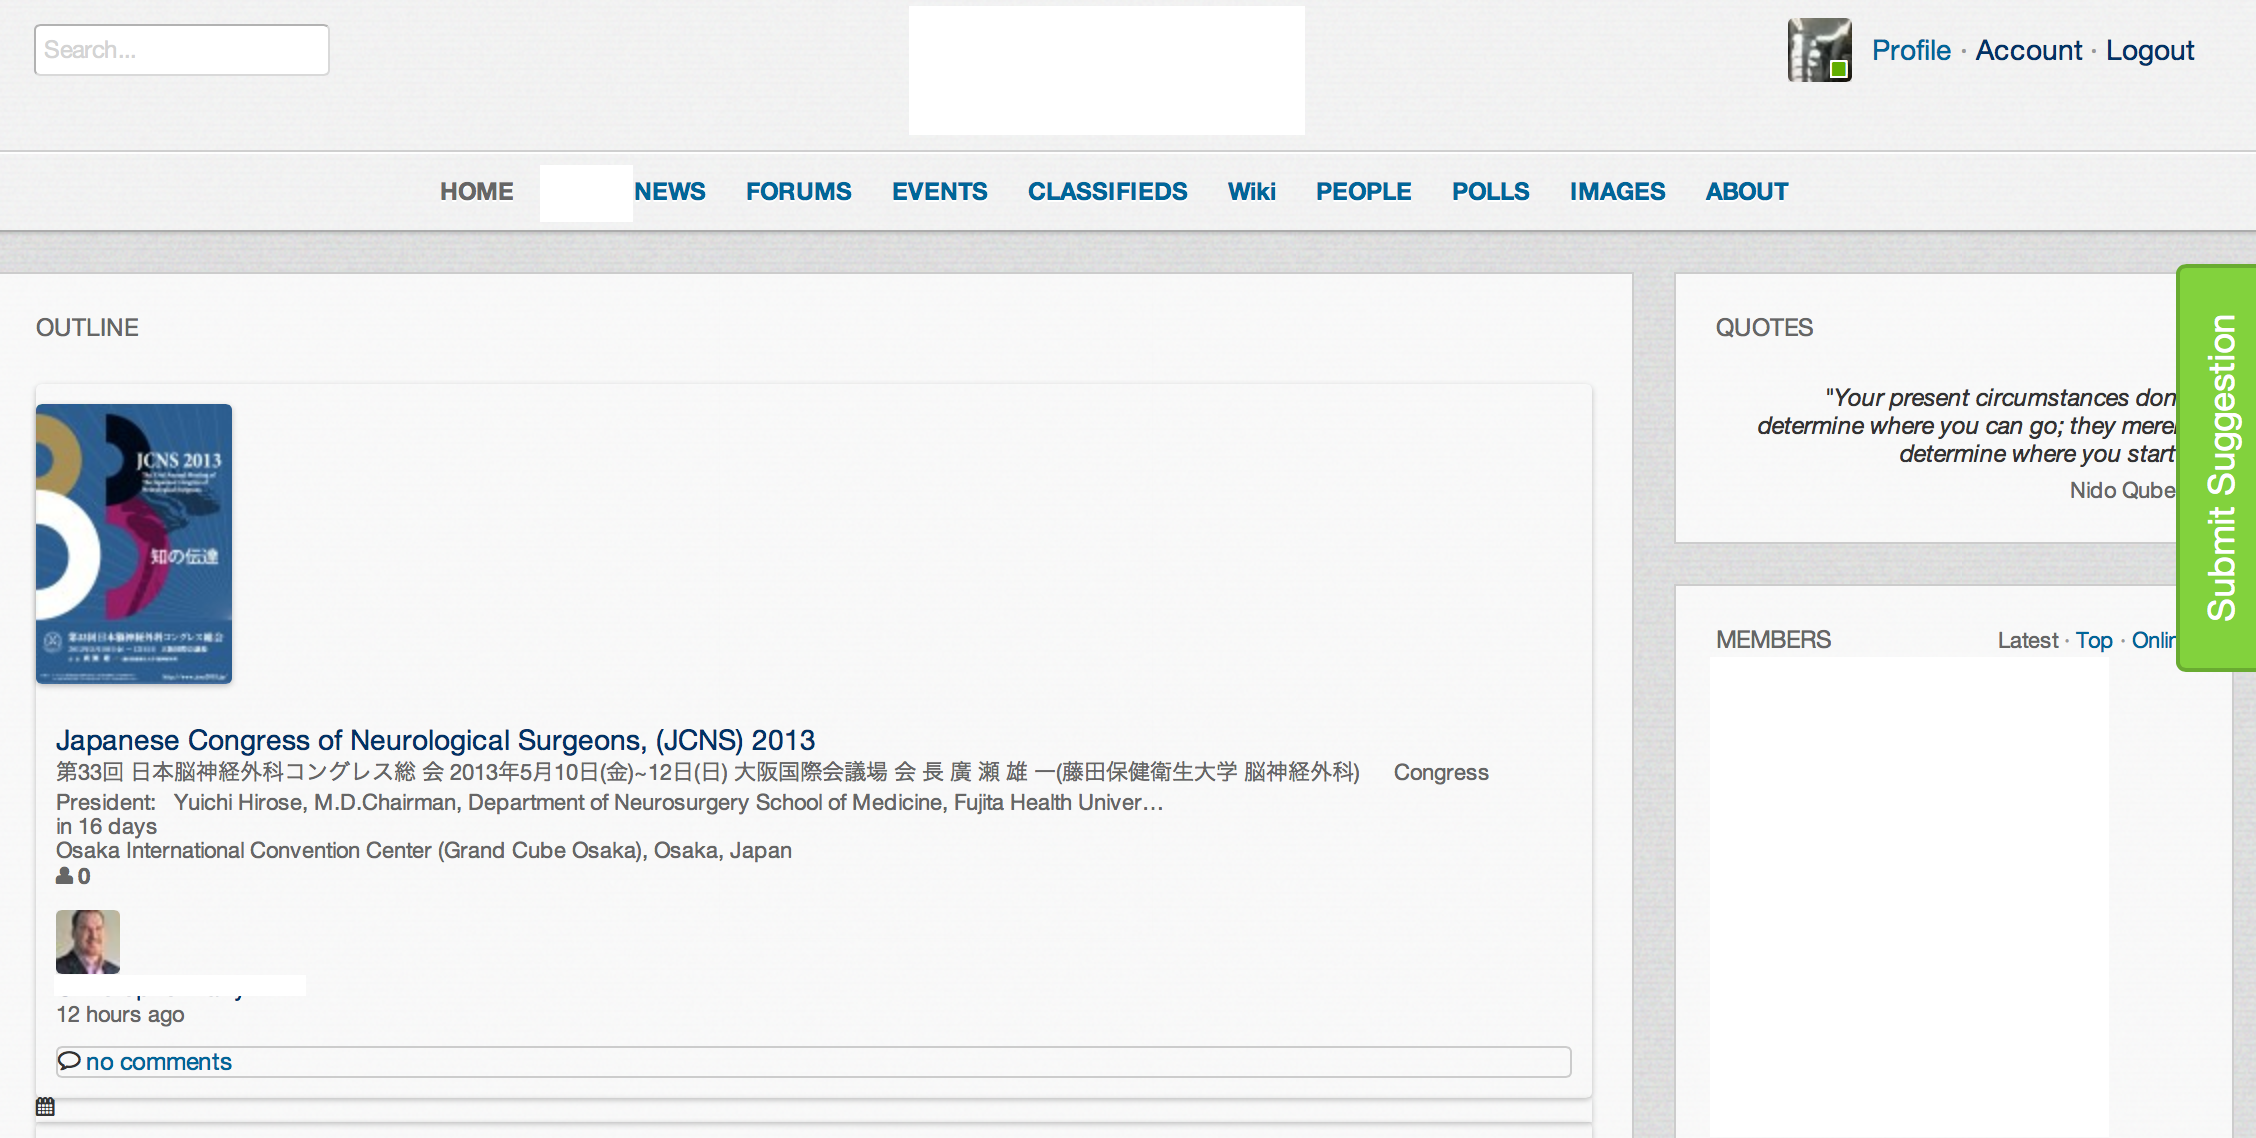2256x1138 pixels.
Task: Click the user avatar icon near Profile
Action: coord(1819,50)
